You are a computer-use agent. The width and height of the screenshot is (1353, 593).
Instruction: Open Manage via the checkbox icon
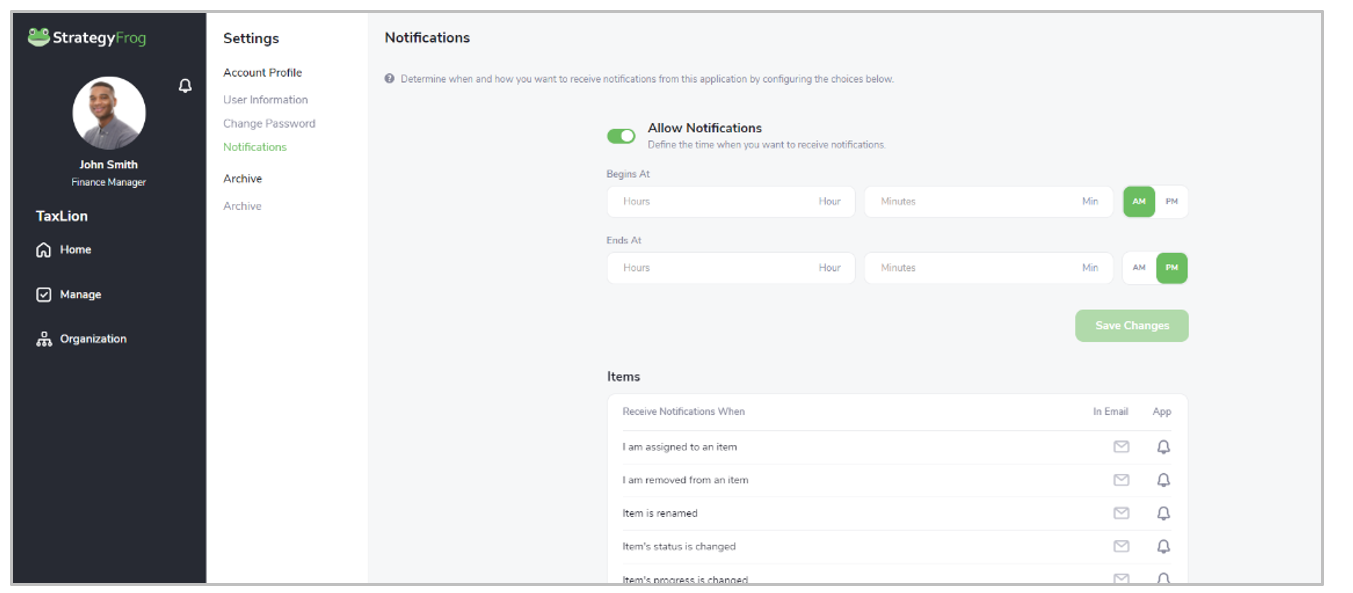point(43,295)
